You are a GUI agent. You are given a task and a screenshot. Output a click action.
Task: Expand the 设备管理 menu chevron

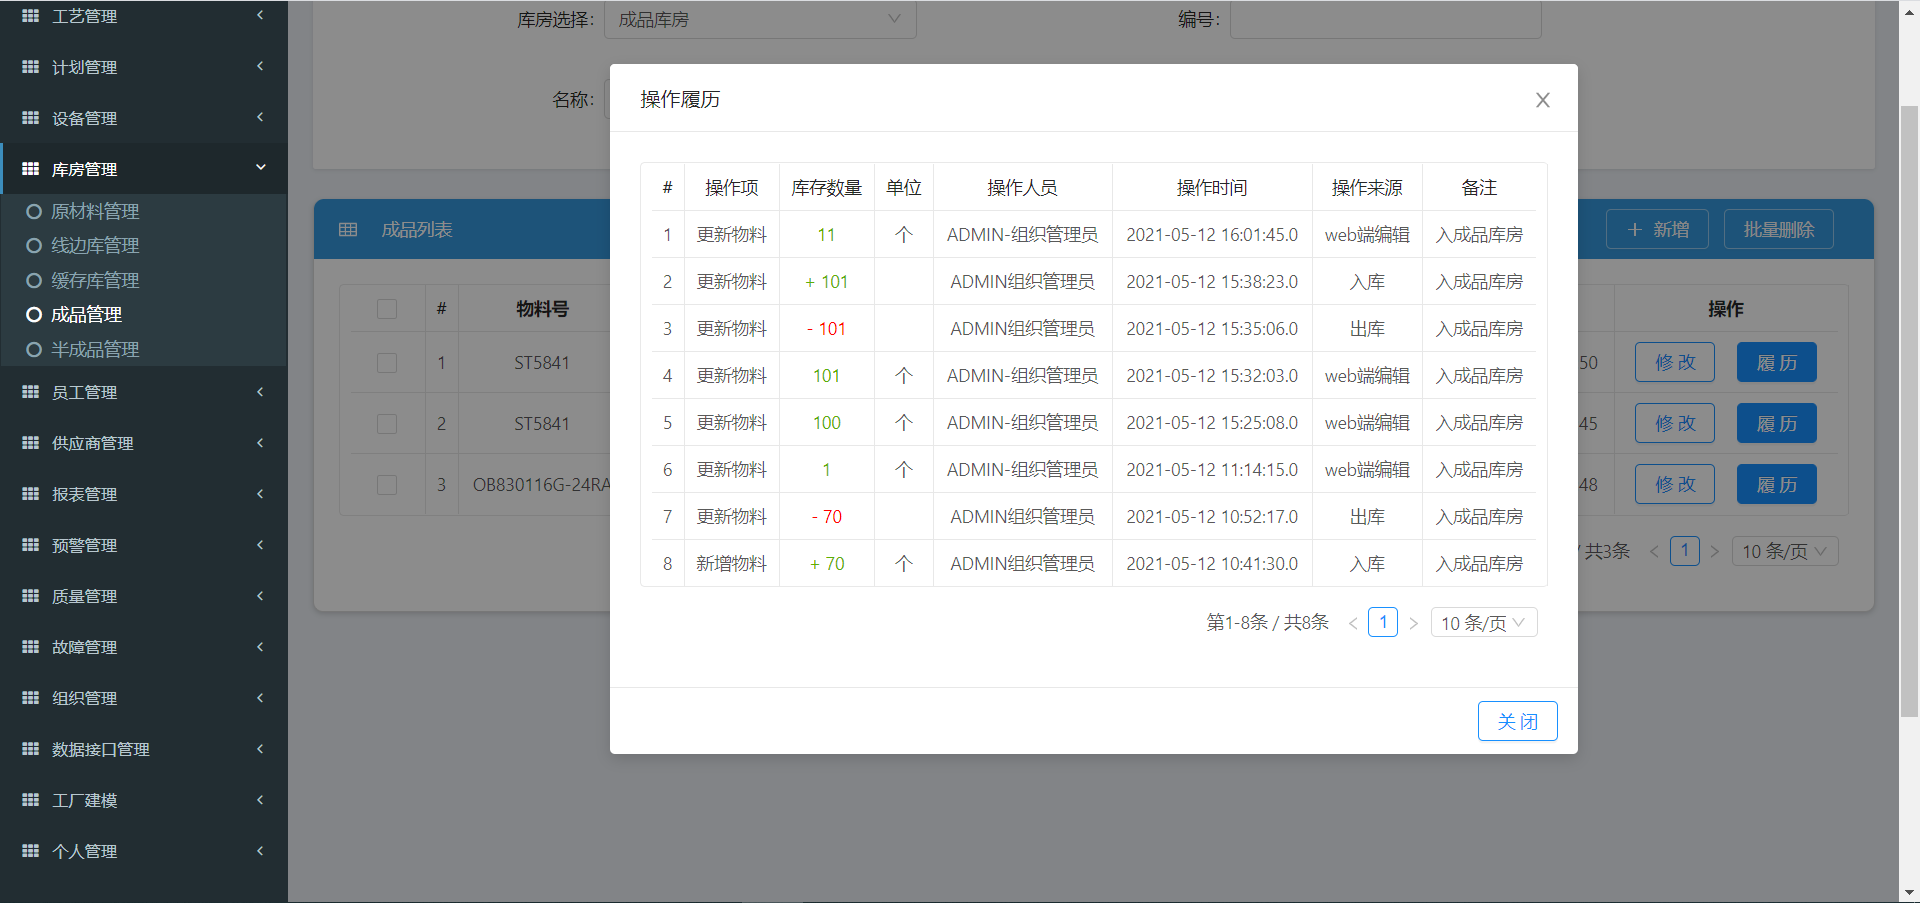260,117
